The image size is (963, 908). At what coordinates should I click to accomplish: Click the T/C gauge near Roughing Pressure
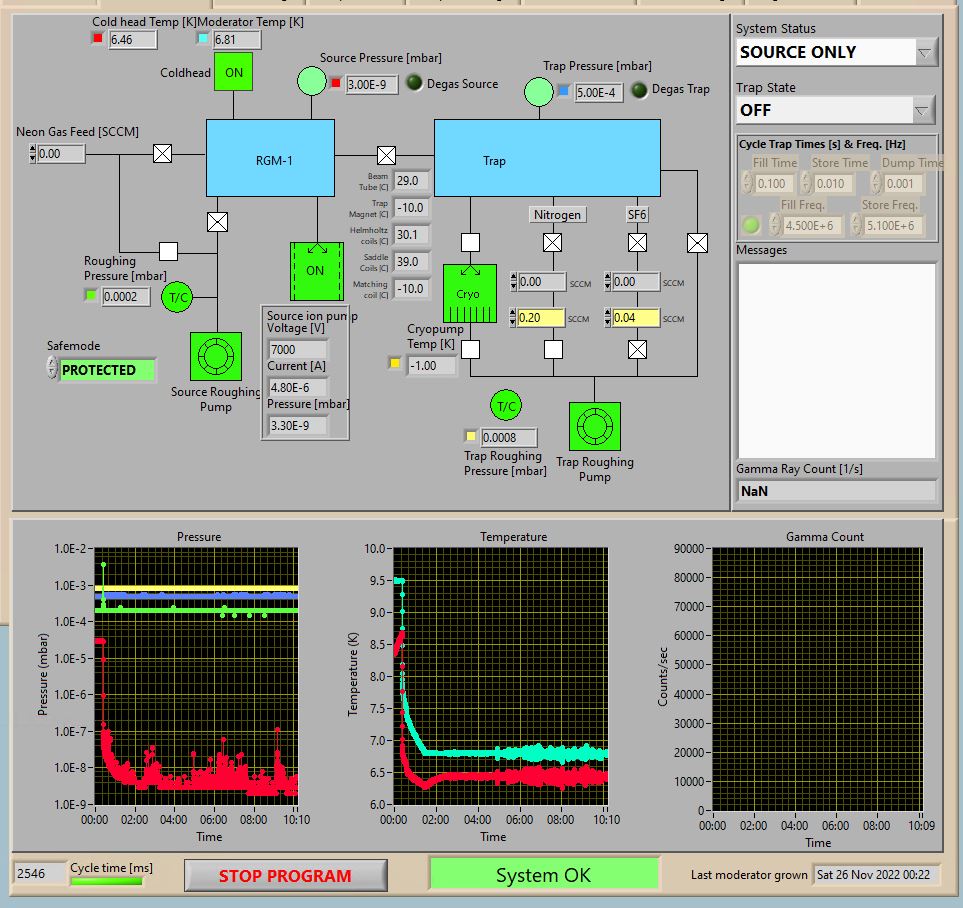coord(178,296)
